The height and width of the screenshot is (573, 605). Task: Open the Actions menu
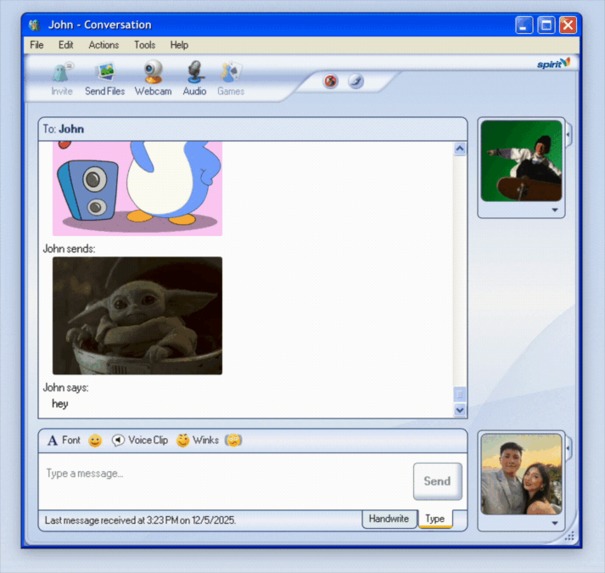(104, 45)
